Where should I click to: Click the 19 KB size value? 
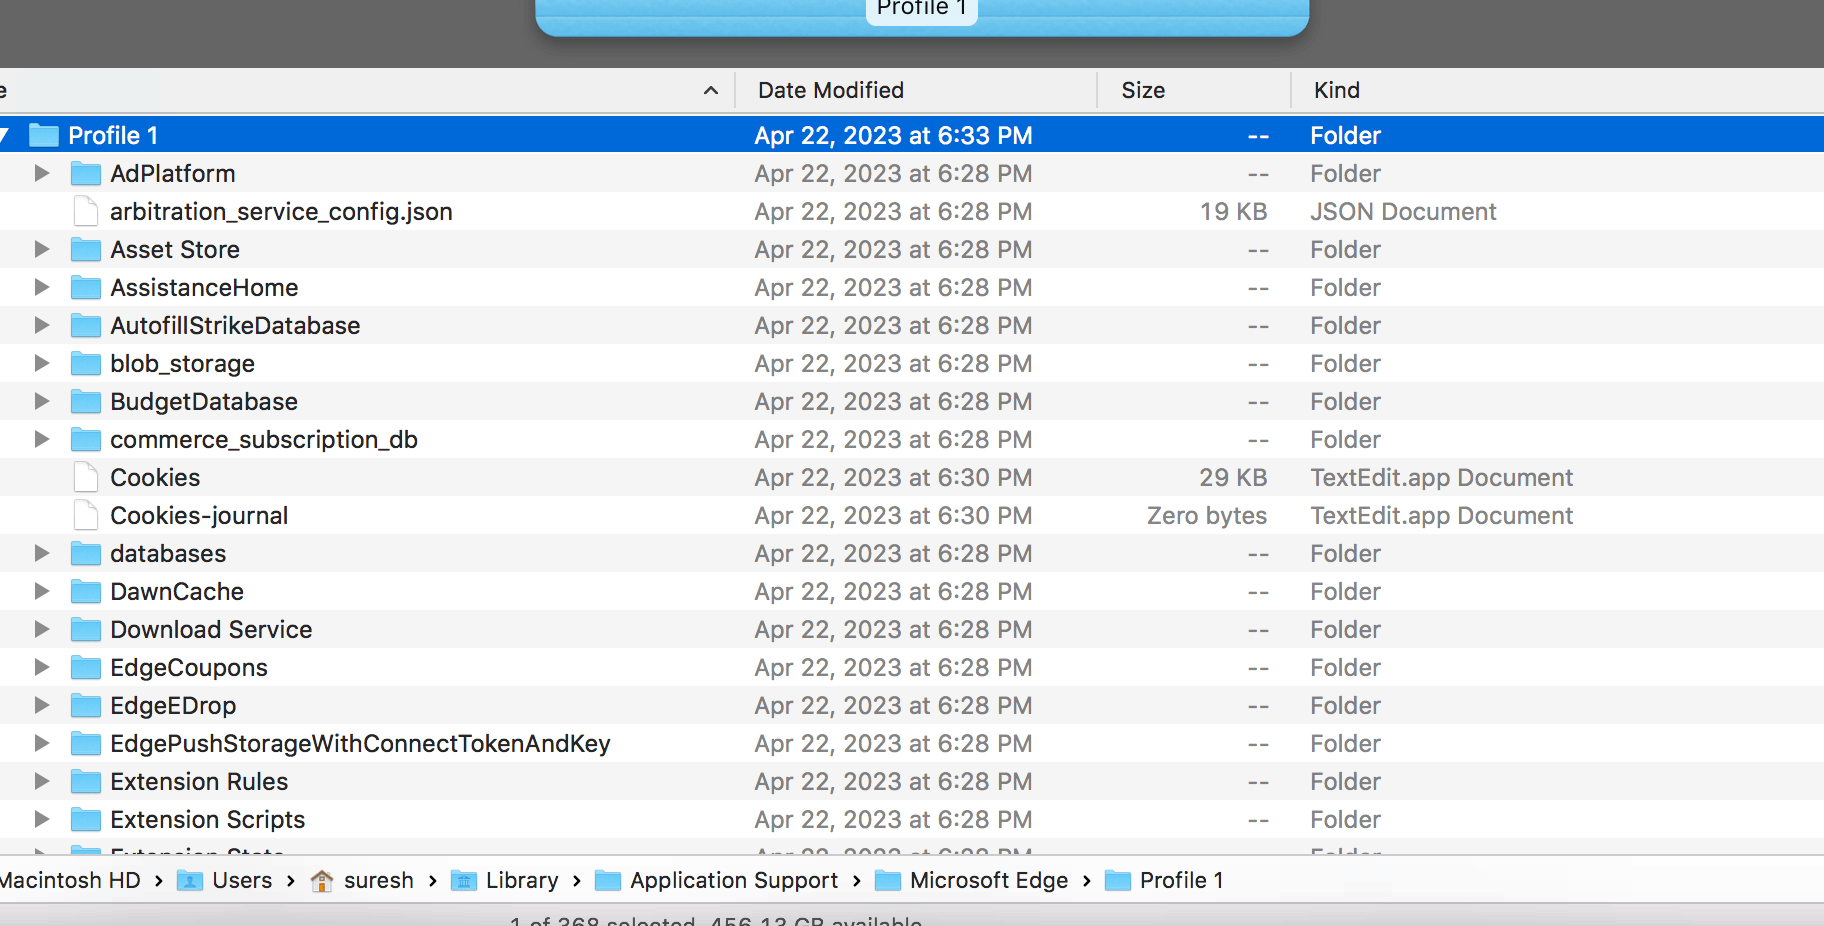pyautogui.click(x=1233, y=212)
